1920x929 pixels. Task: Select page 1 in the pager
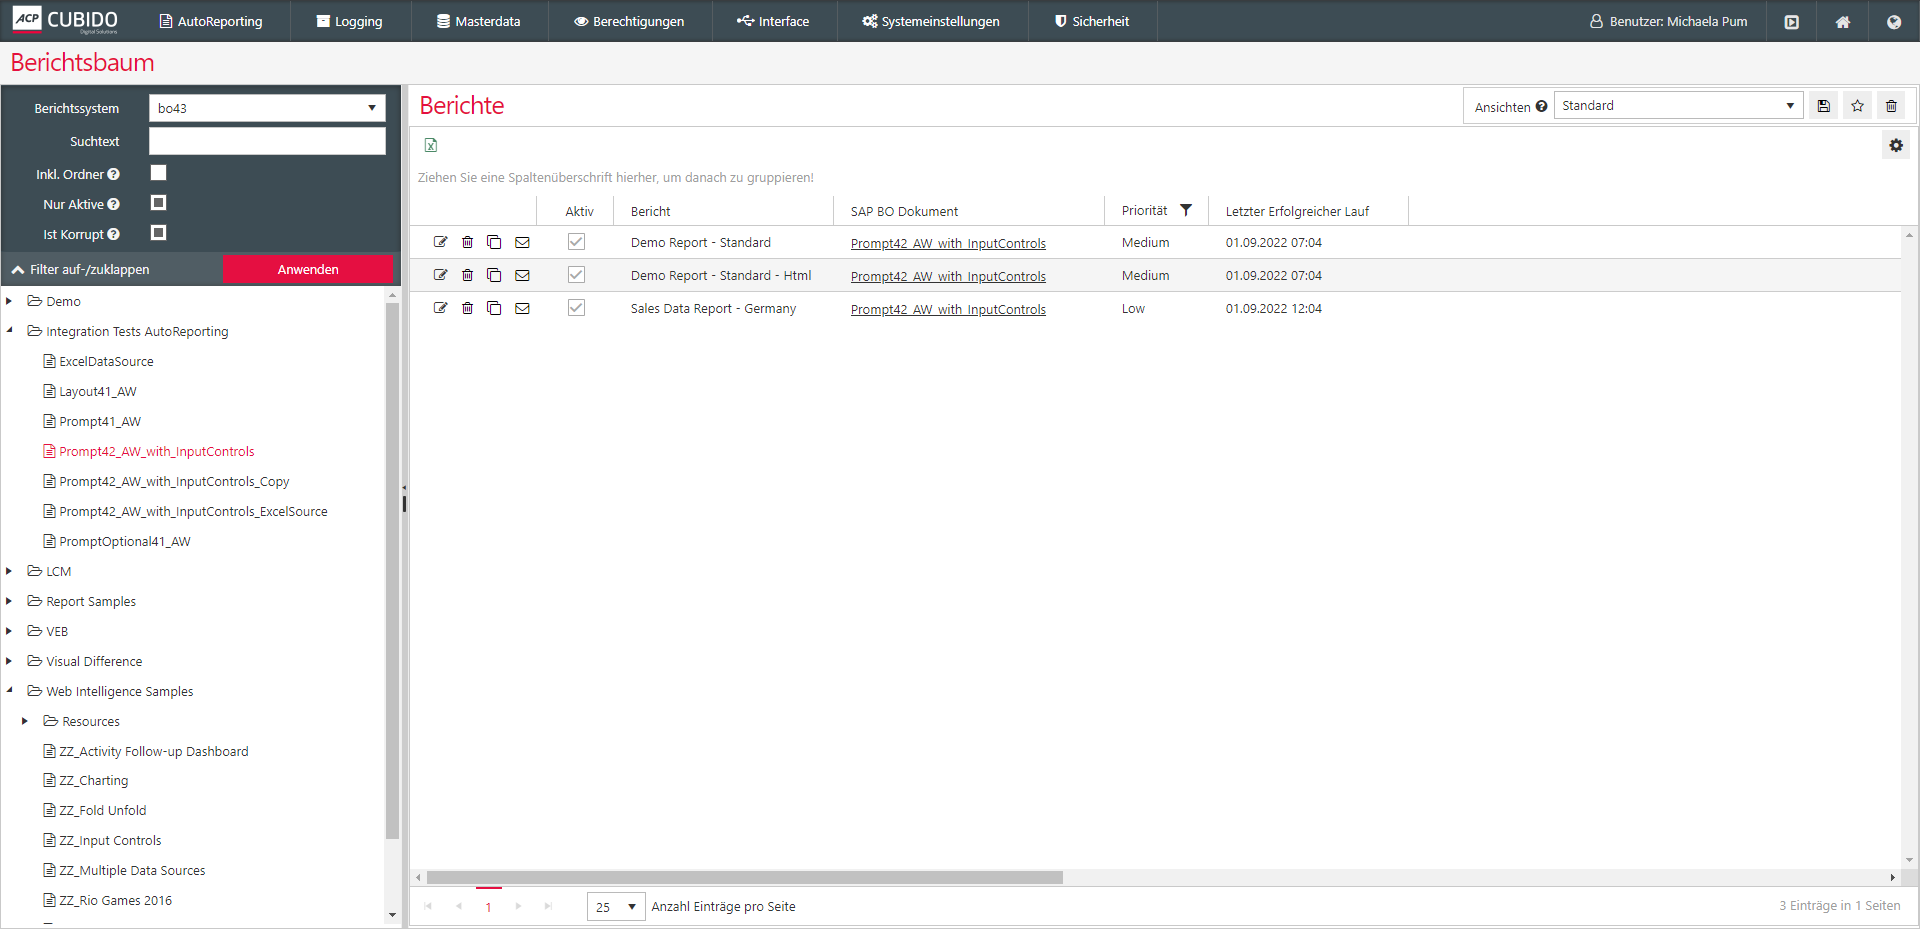tap(488, 906)
